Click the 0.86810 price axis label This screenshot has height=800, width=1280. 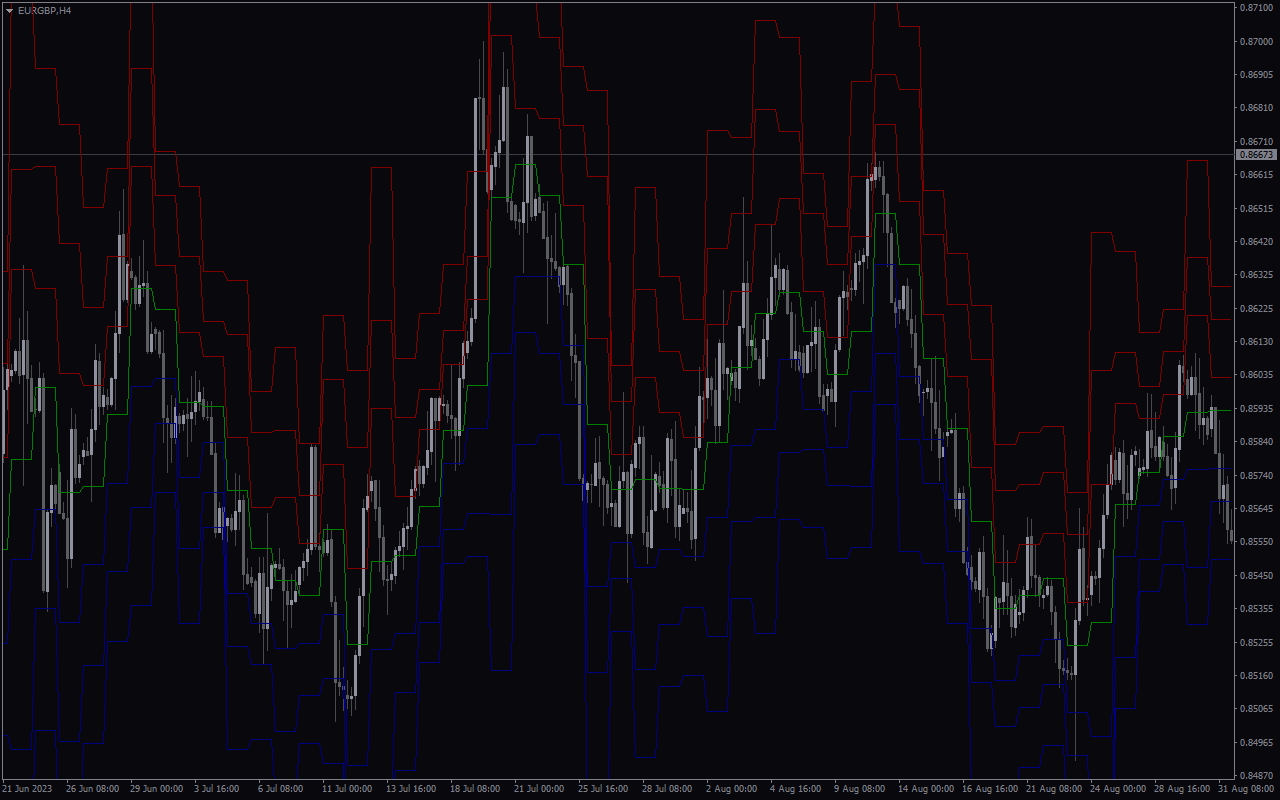point(1257,108)
